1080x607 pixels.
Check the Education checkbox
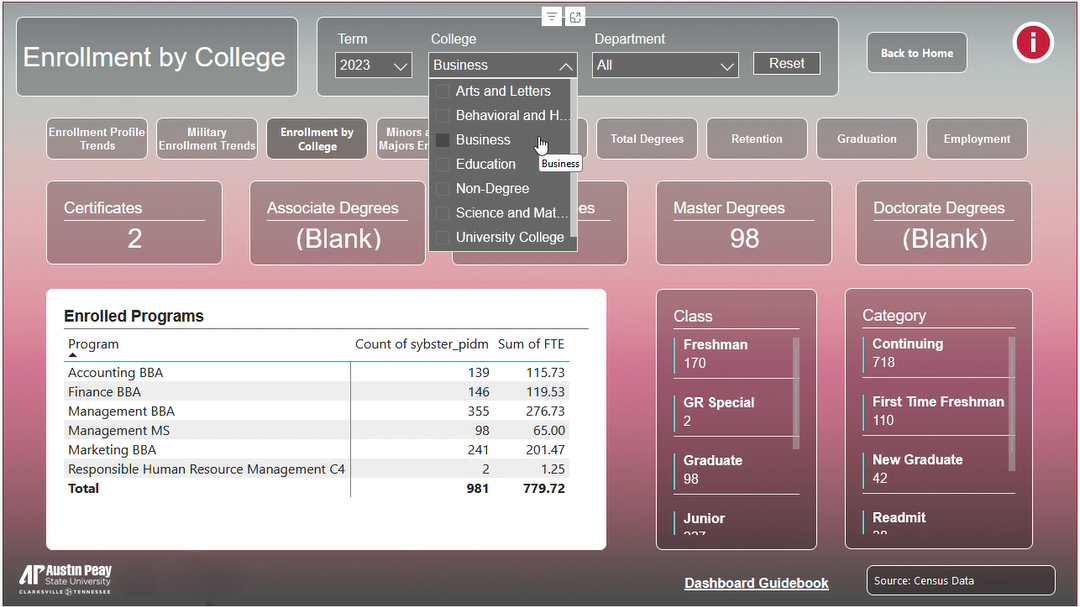point(441,164)
